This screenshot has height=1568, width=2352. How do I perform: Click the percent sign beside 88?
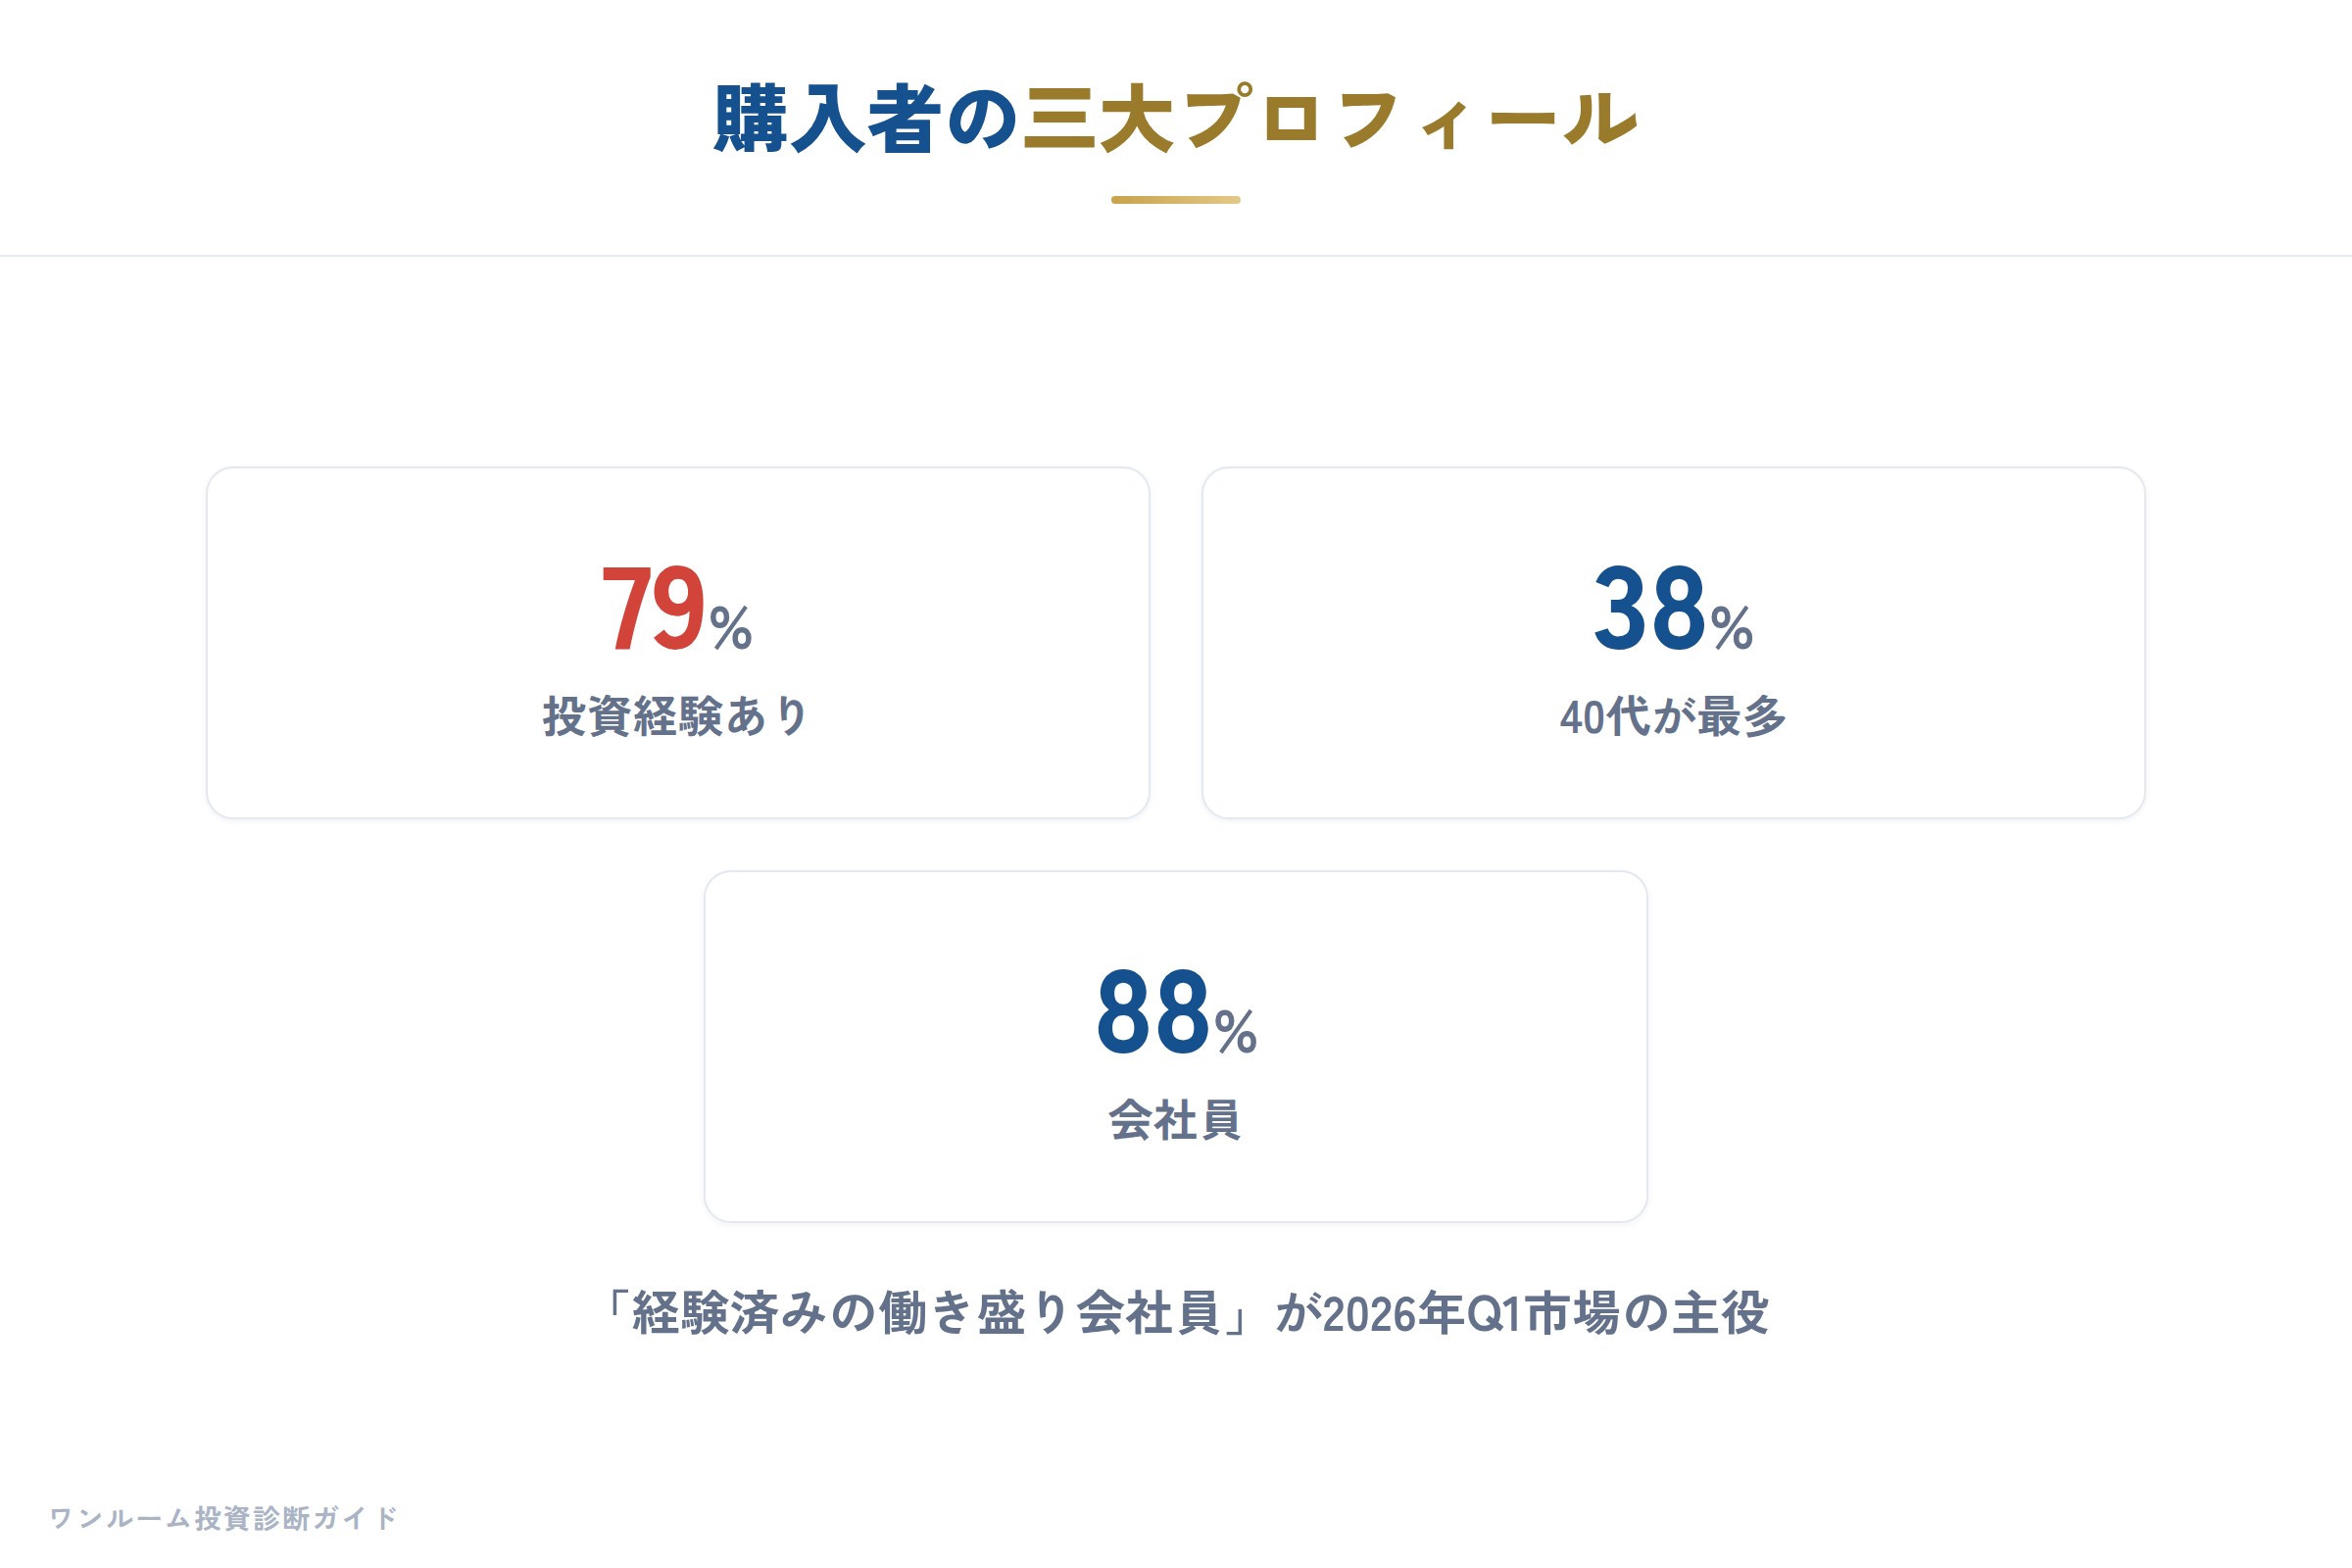1236,1033
